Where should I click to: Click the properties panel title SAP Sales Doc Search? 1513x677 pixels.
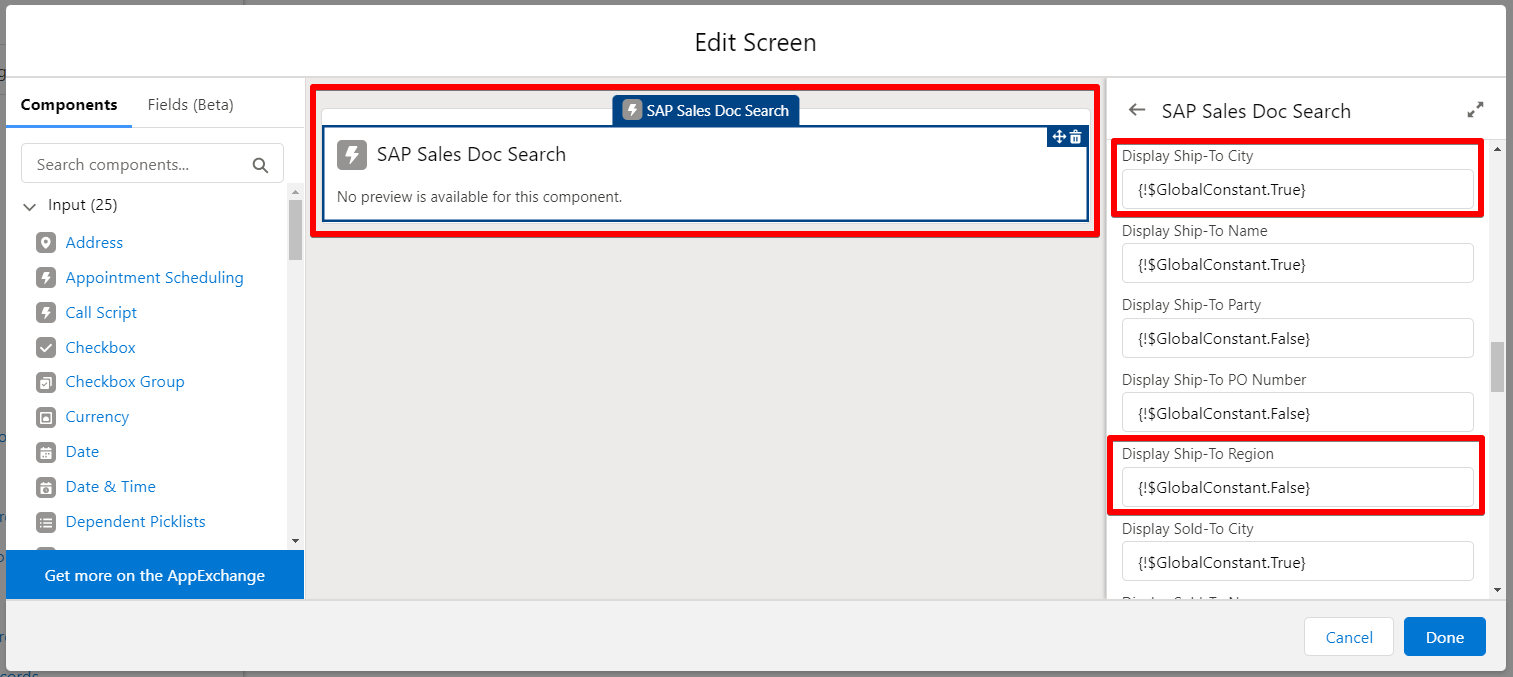[1256, 111]
